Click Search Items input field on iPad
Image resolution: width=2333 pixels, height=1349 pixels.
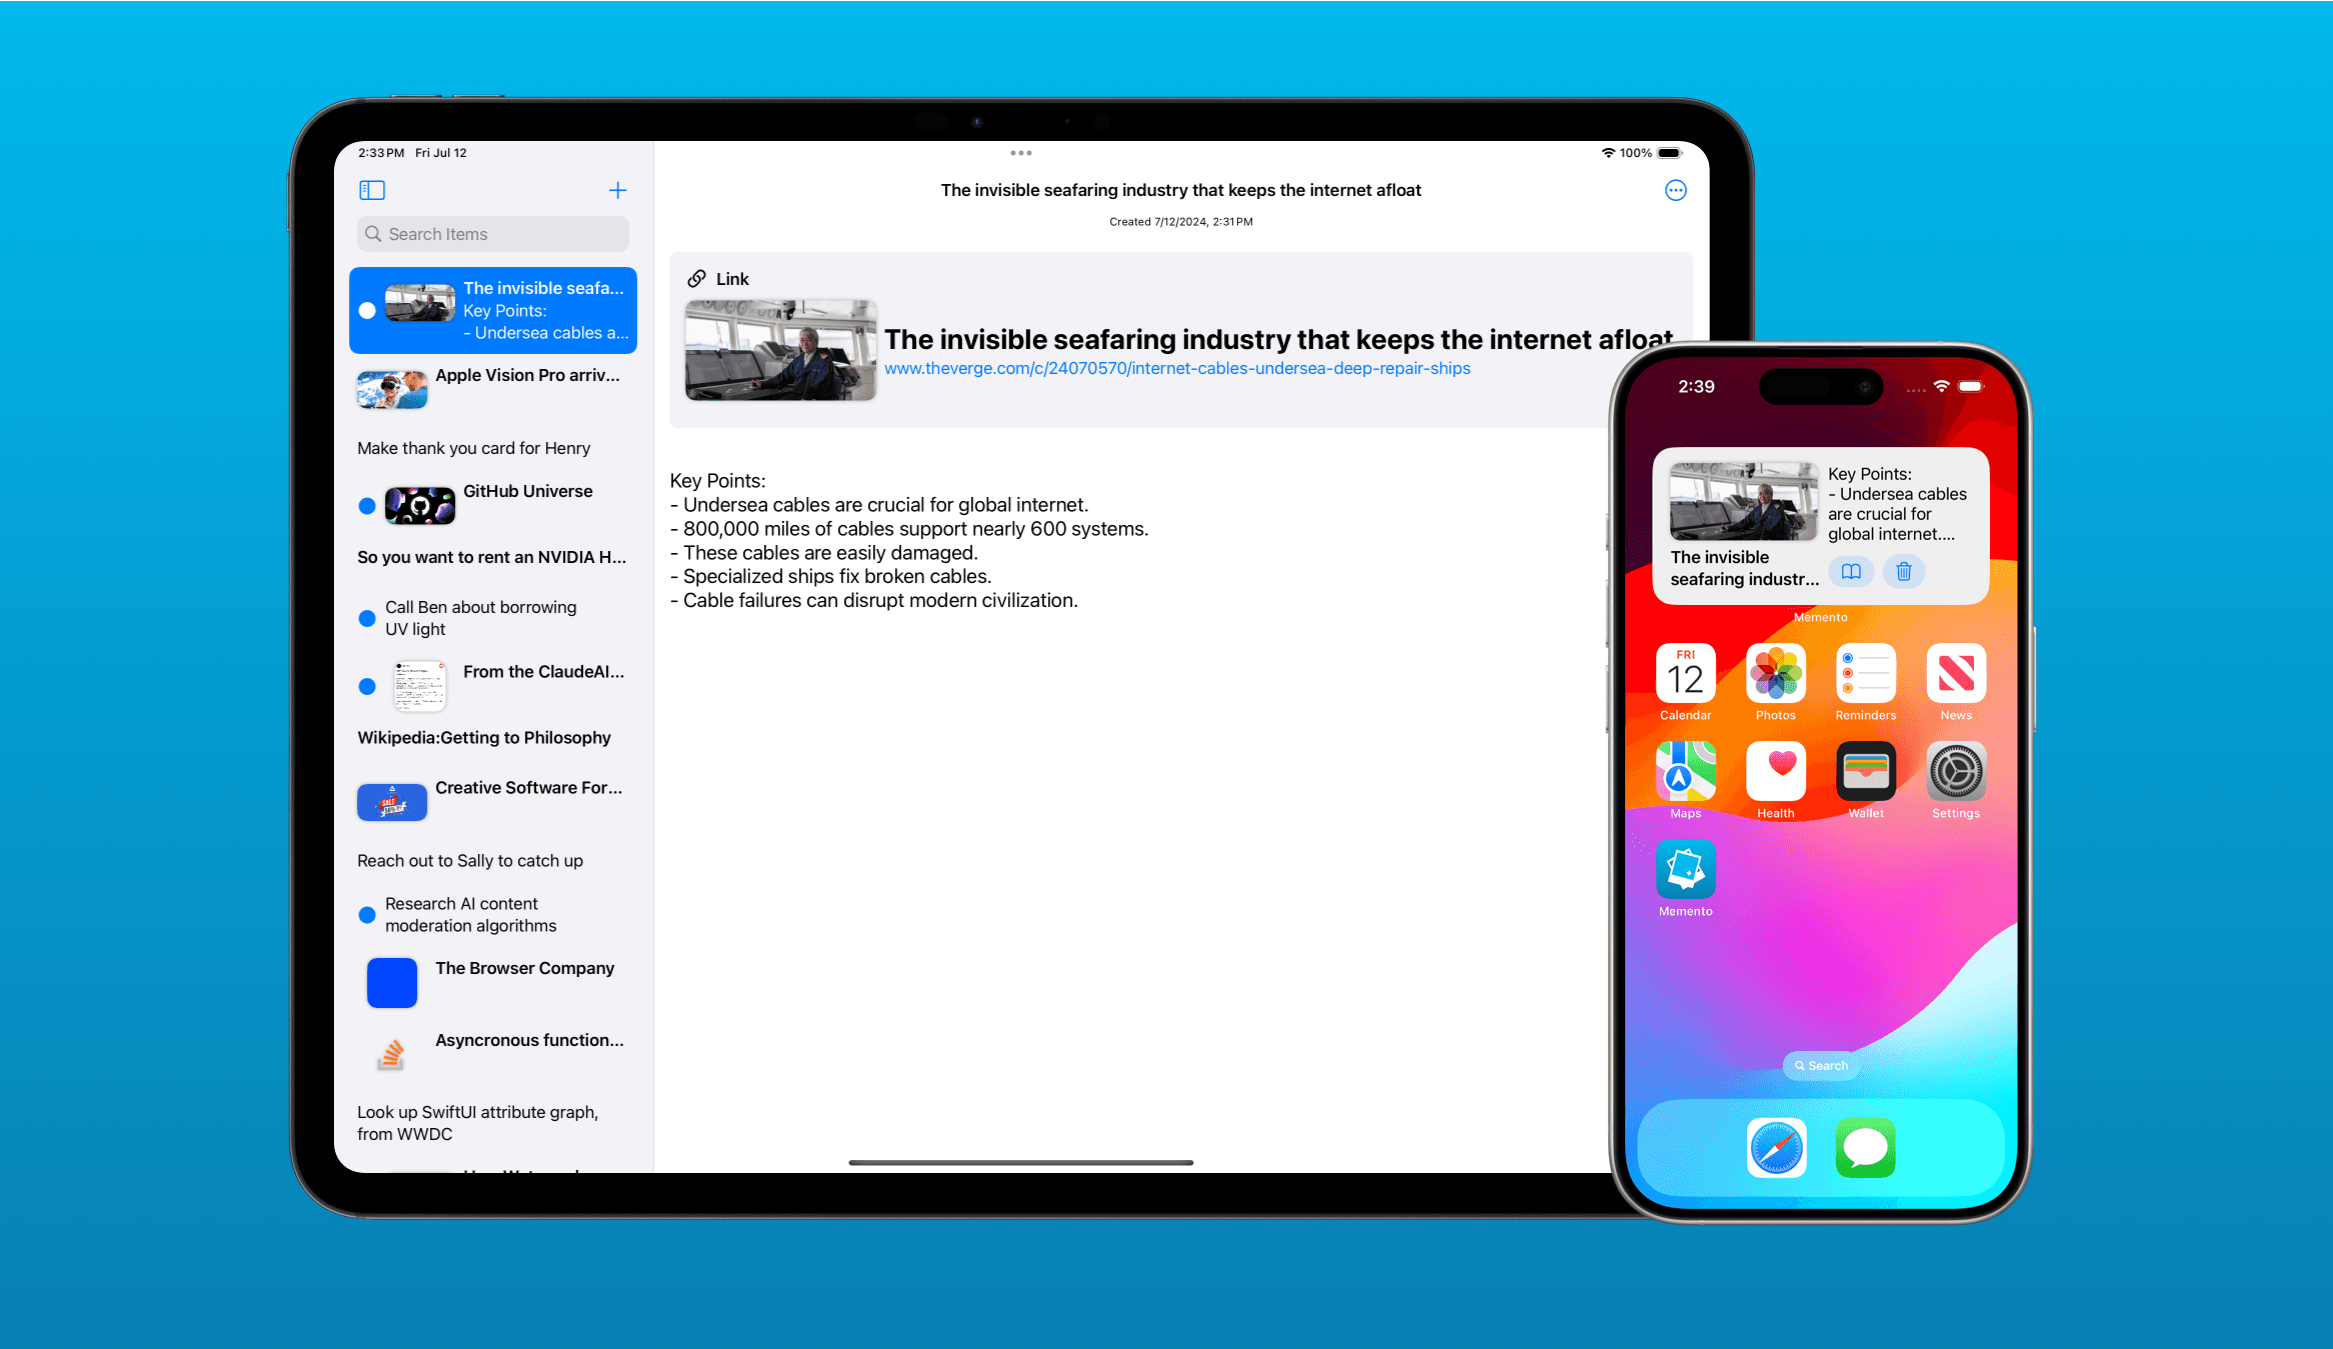[491, 233]
